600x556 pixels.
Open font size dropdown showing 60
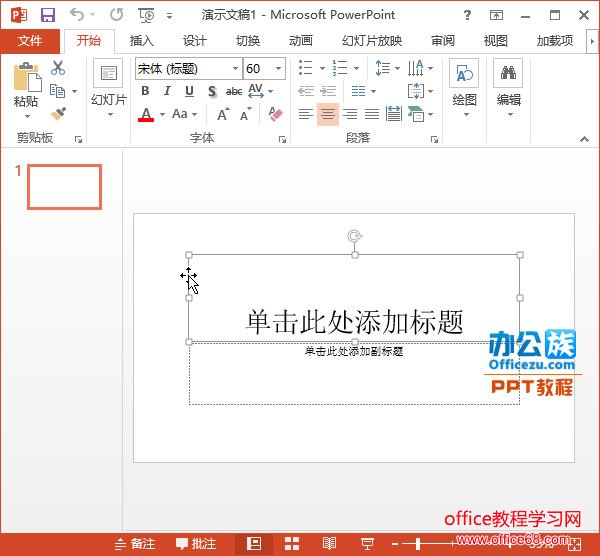279,68
